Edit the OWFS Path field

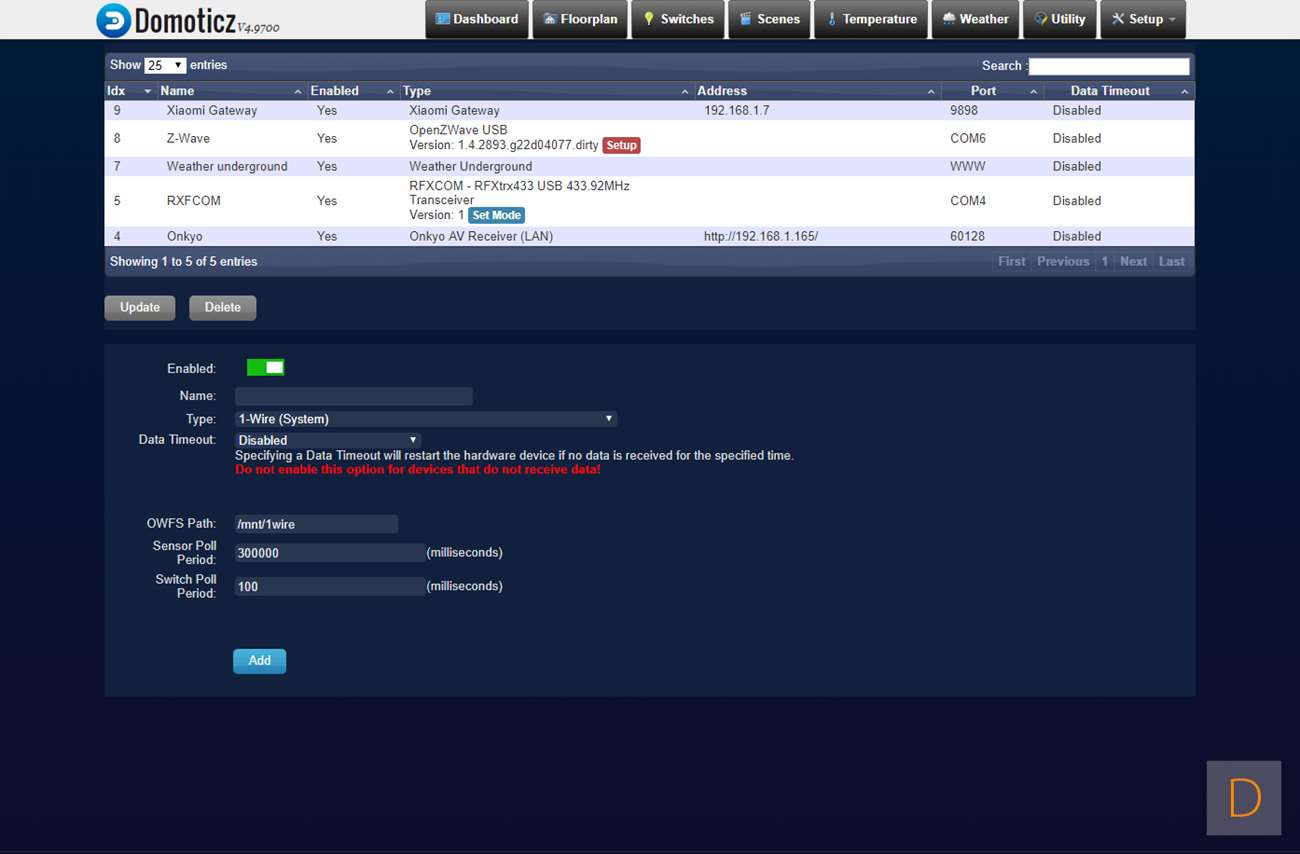tap(316, 524)
